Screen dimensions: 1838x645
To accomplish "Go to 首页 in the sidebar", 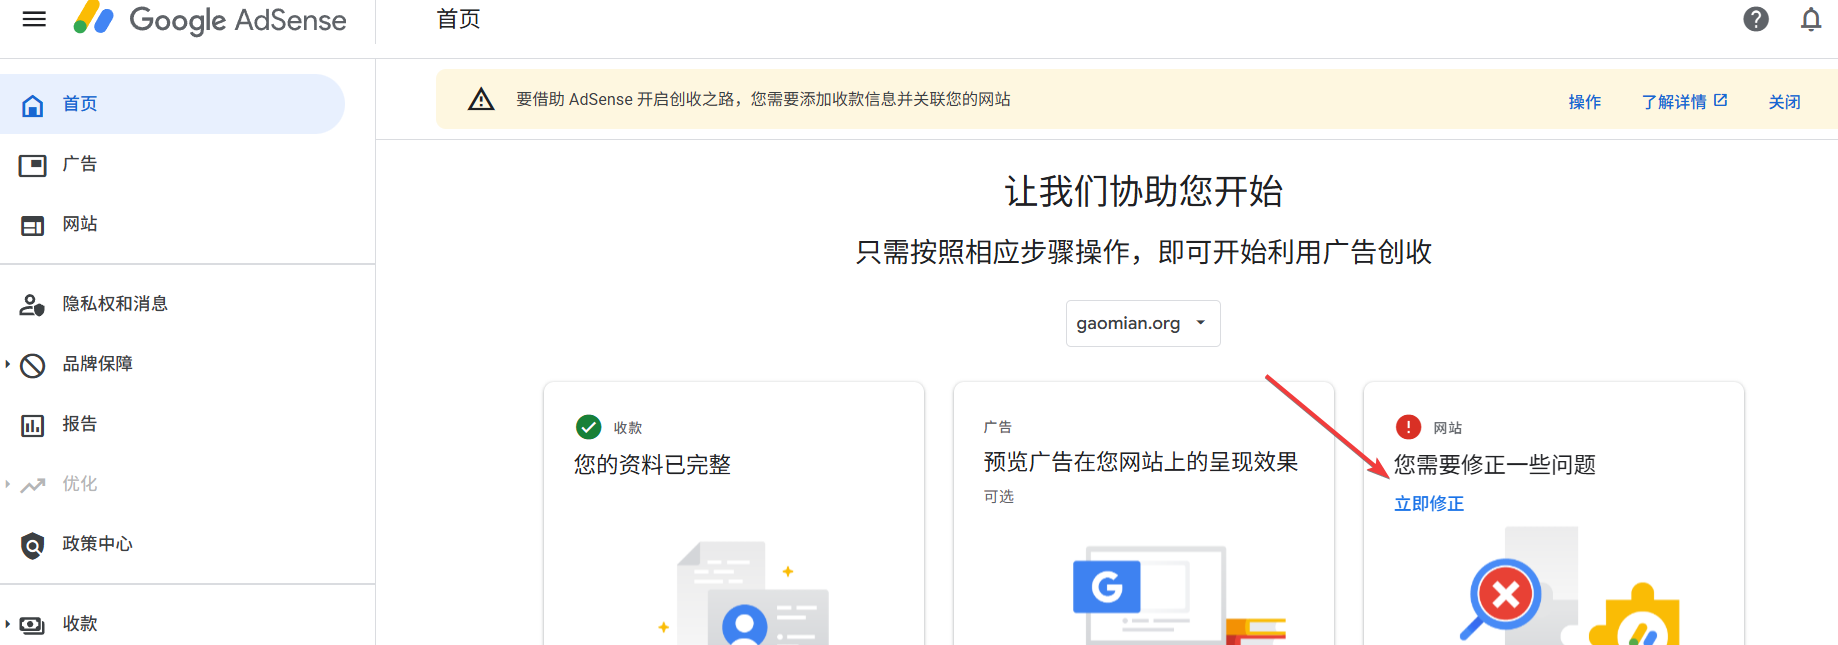I will point(172,104).
